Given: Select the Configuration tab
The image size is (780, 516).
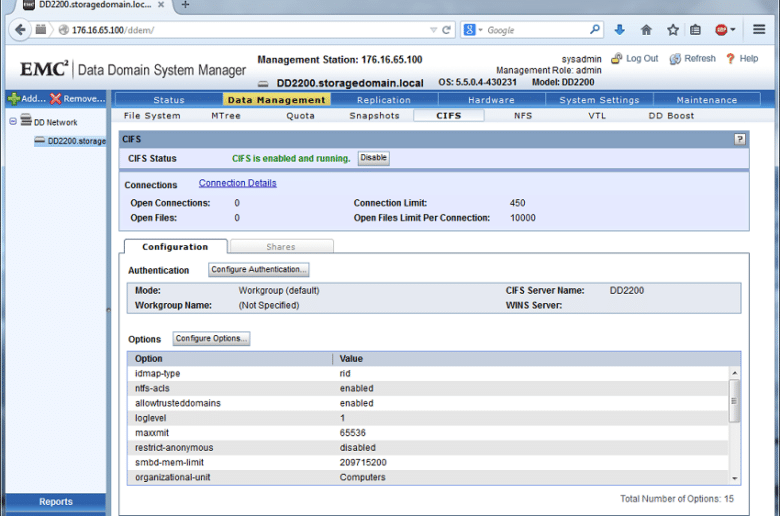Looking at the screenshot, I should point(175,247).
